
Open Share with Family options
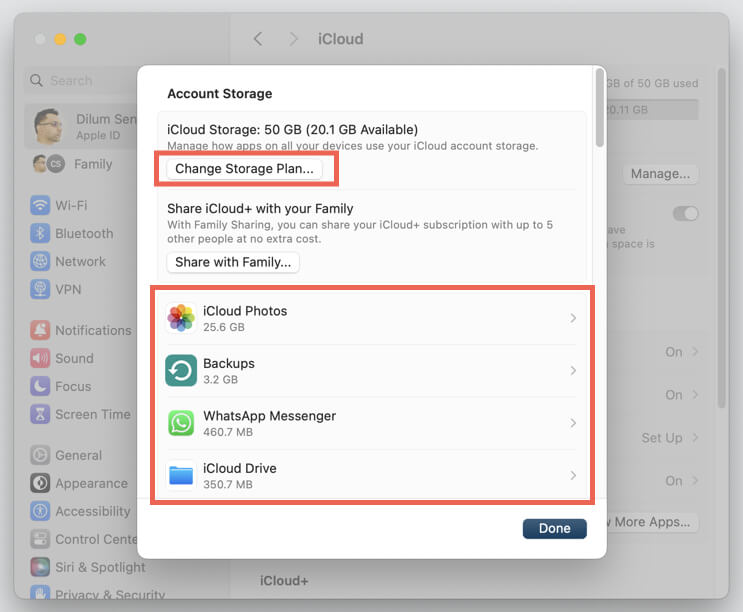point(233,262)
